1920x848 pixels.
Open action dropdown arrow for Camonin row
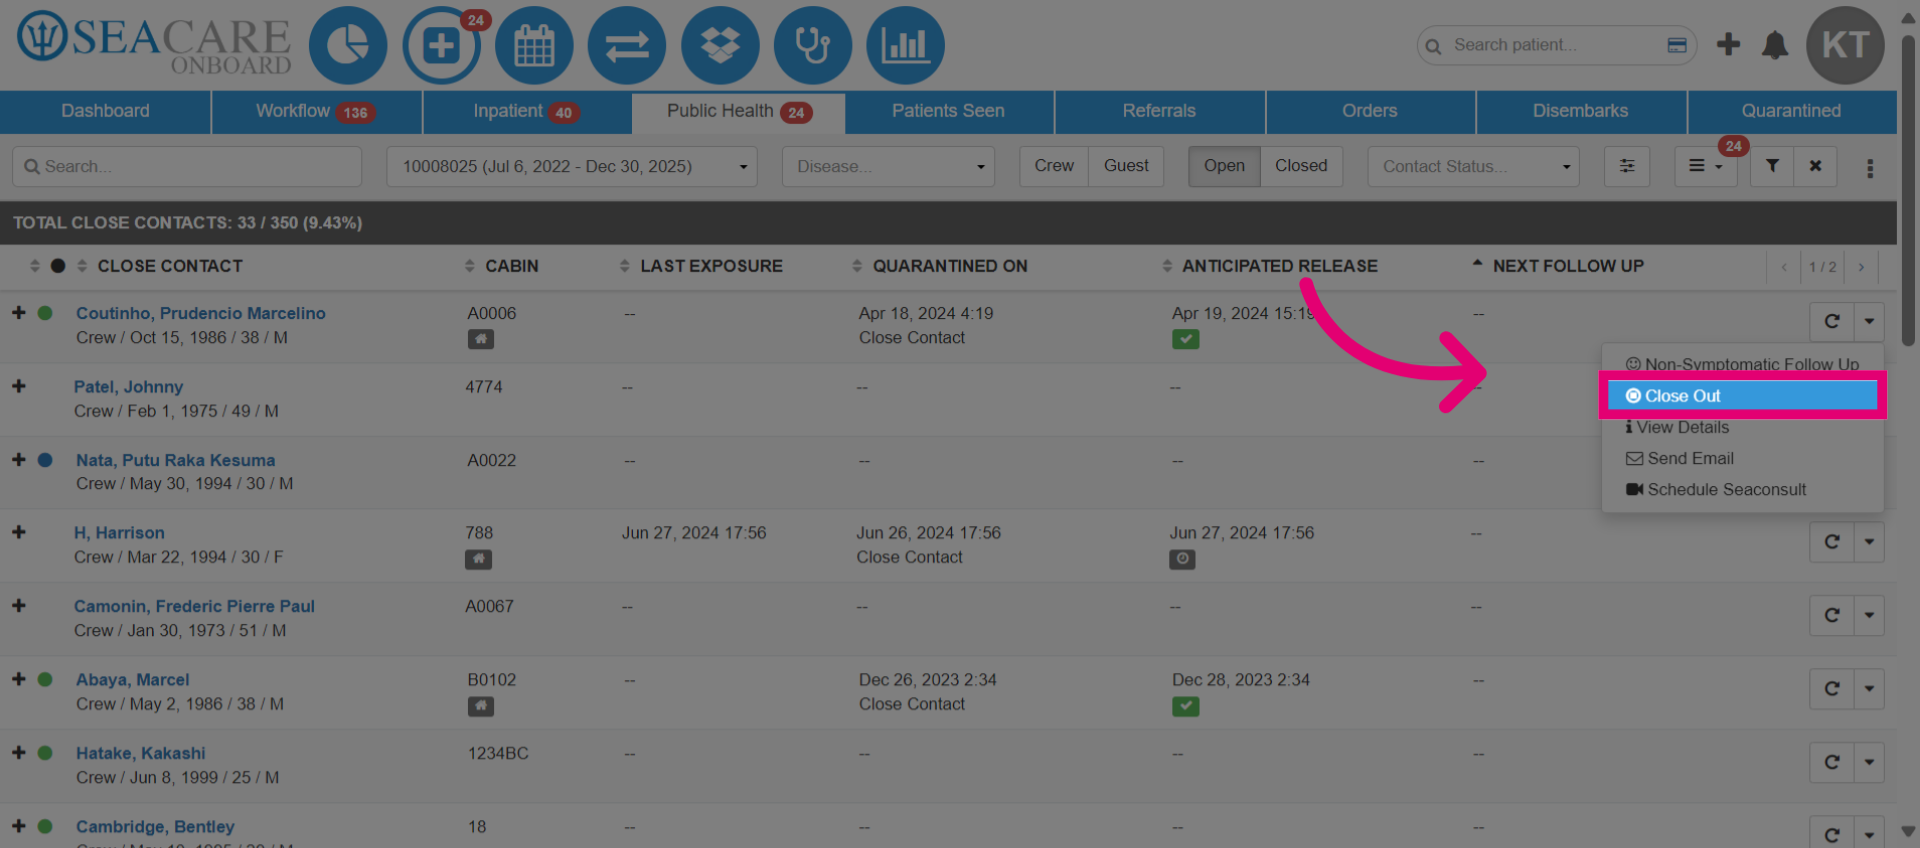1869,615
